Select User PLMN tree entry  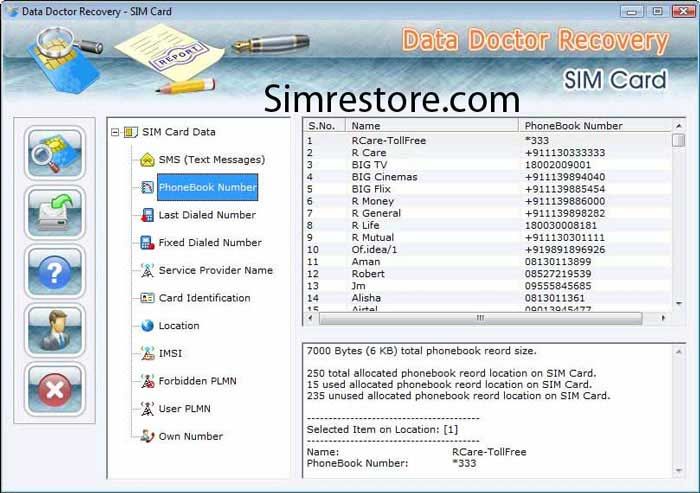tap(184, 409)
